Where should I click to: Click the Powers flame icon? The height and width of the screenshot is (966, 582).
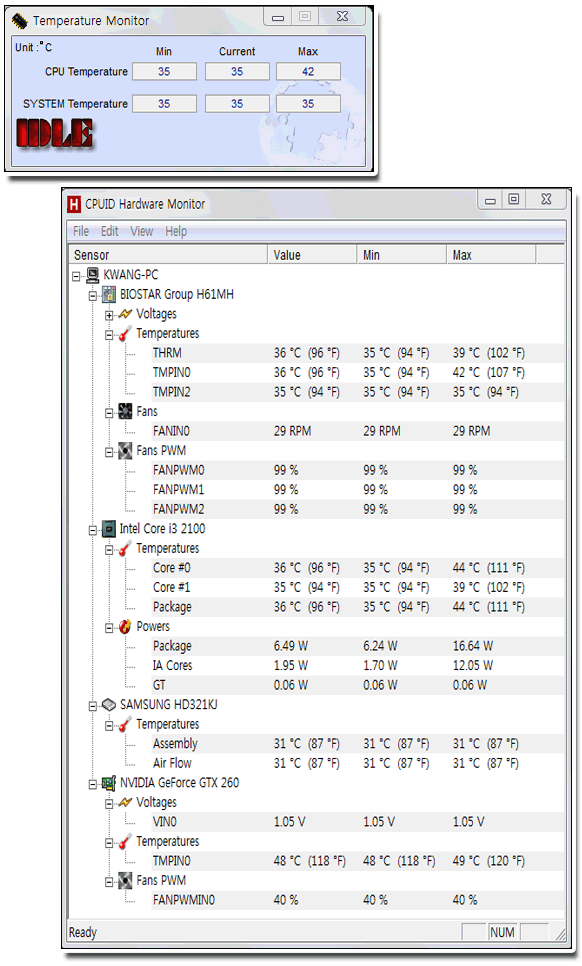pos(125,627)
